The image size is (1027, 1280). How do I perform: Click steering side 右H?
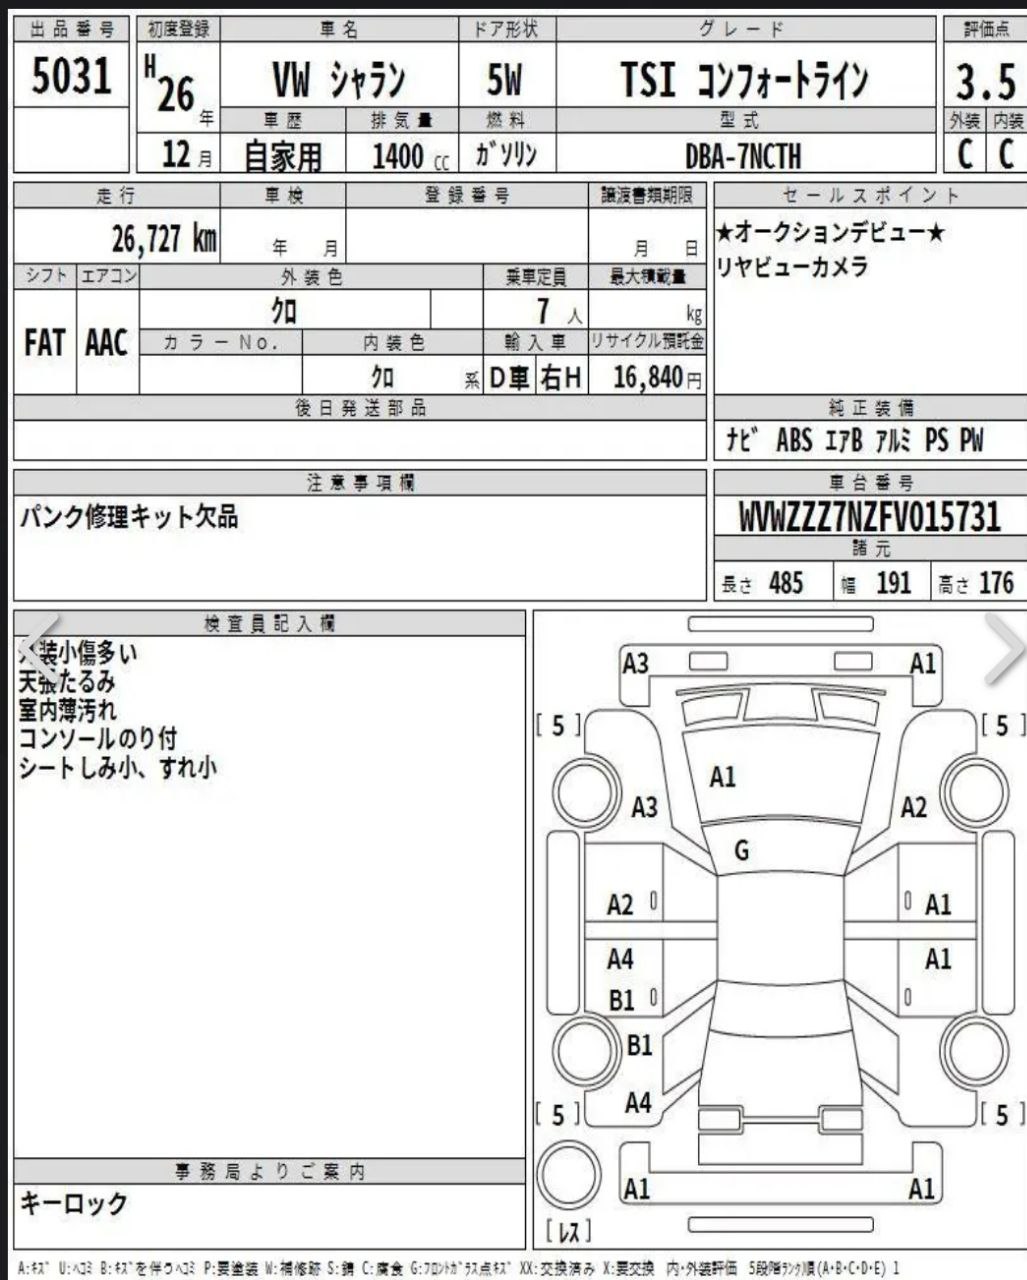pyautogui.click(x=560, y=377)
